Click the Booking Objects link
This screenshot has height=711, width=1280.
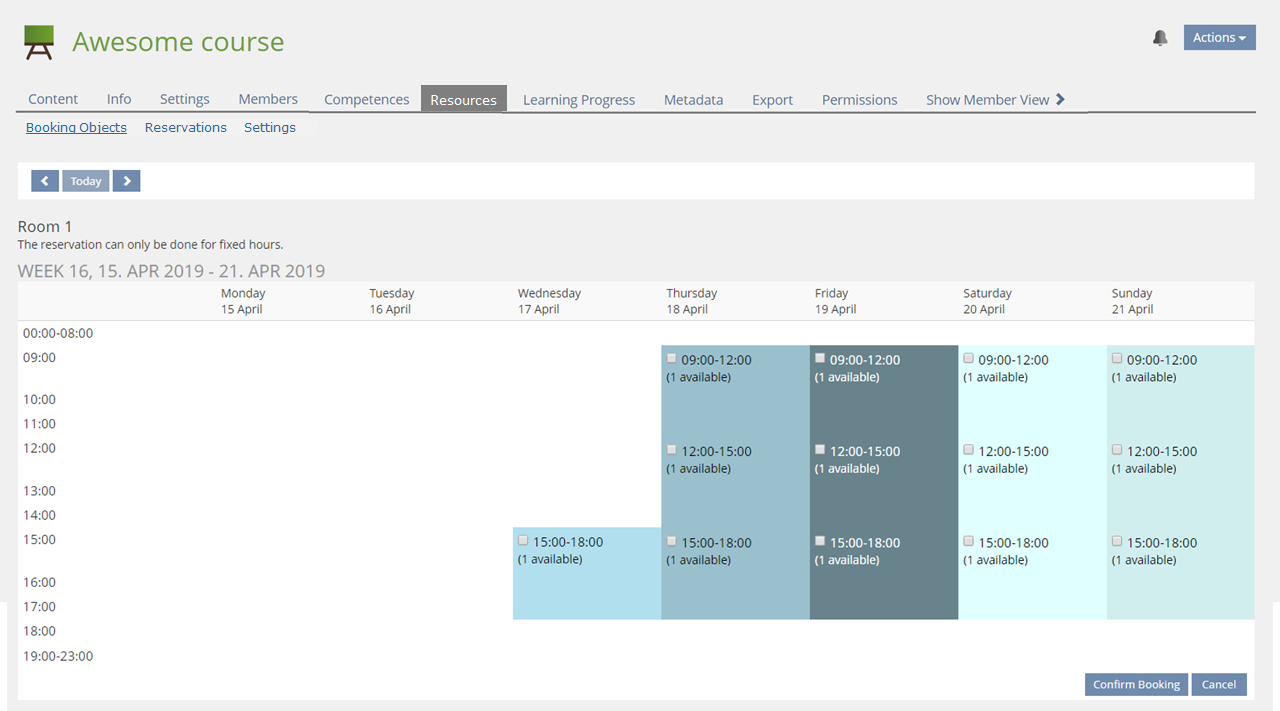[76, 128]
